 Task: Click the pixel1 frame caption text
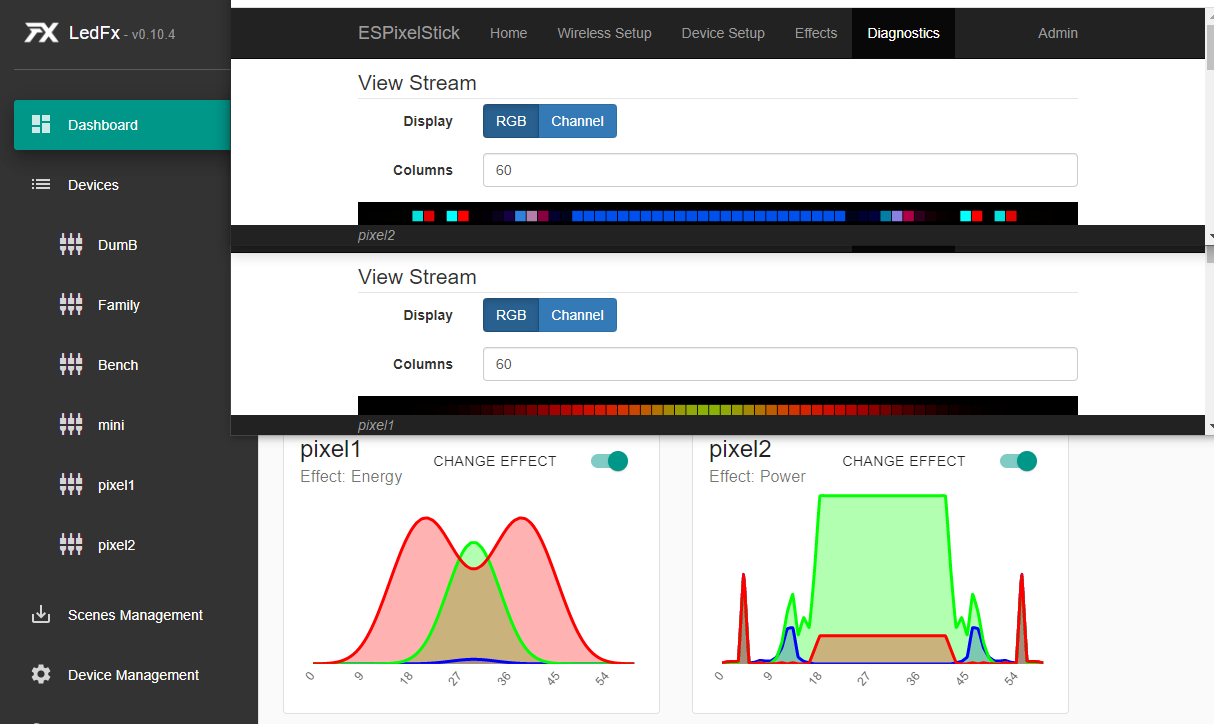coord(376,426)
